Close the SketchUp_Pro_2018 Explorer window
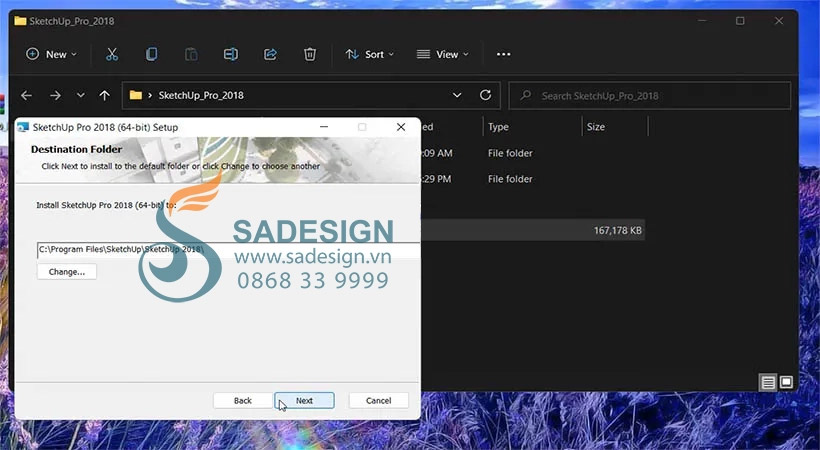This screenshot has height=450, width=820. [779, 21]
